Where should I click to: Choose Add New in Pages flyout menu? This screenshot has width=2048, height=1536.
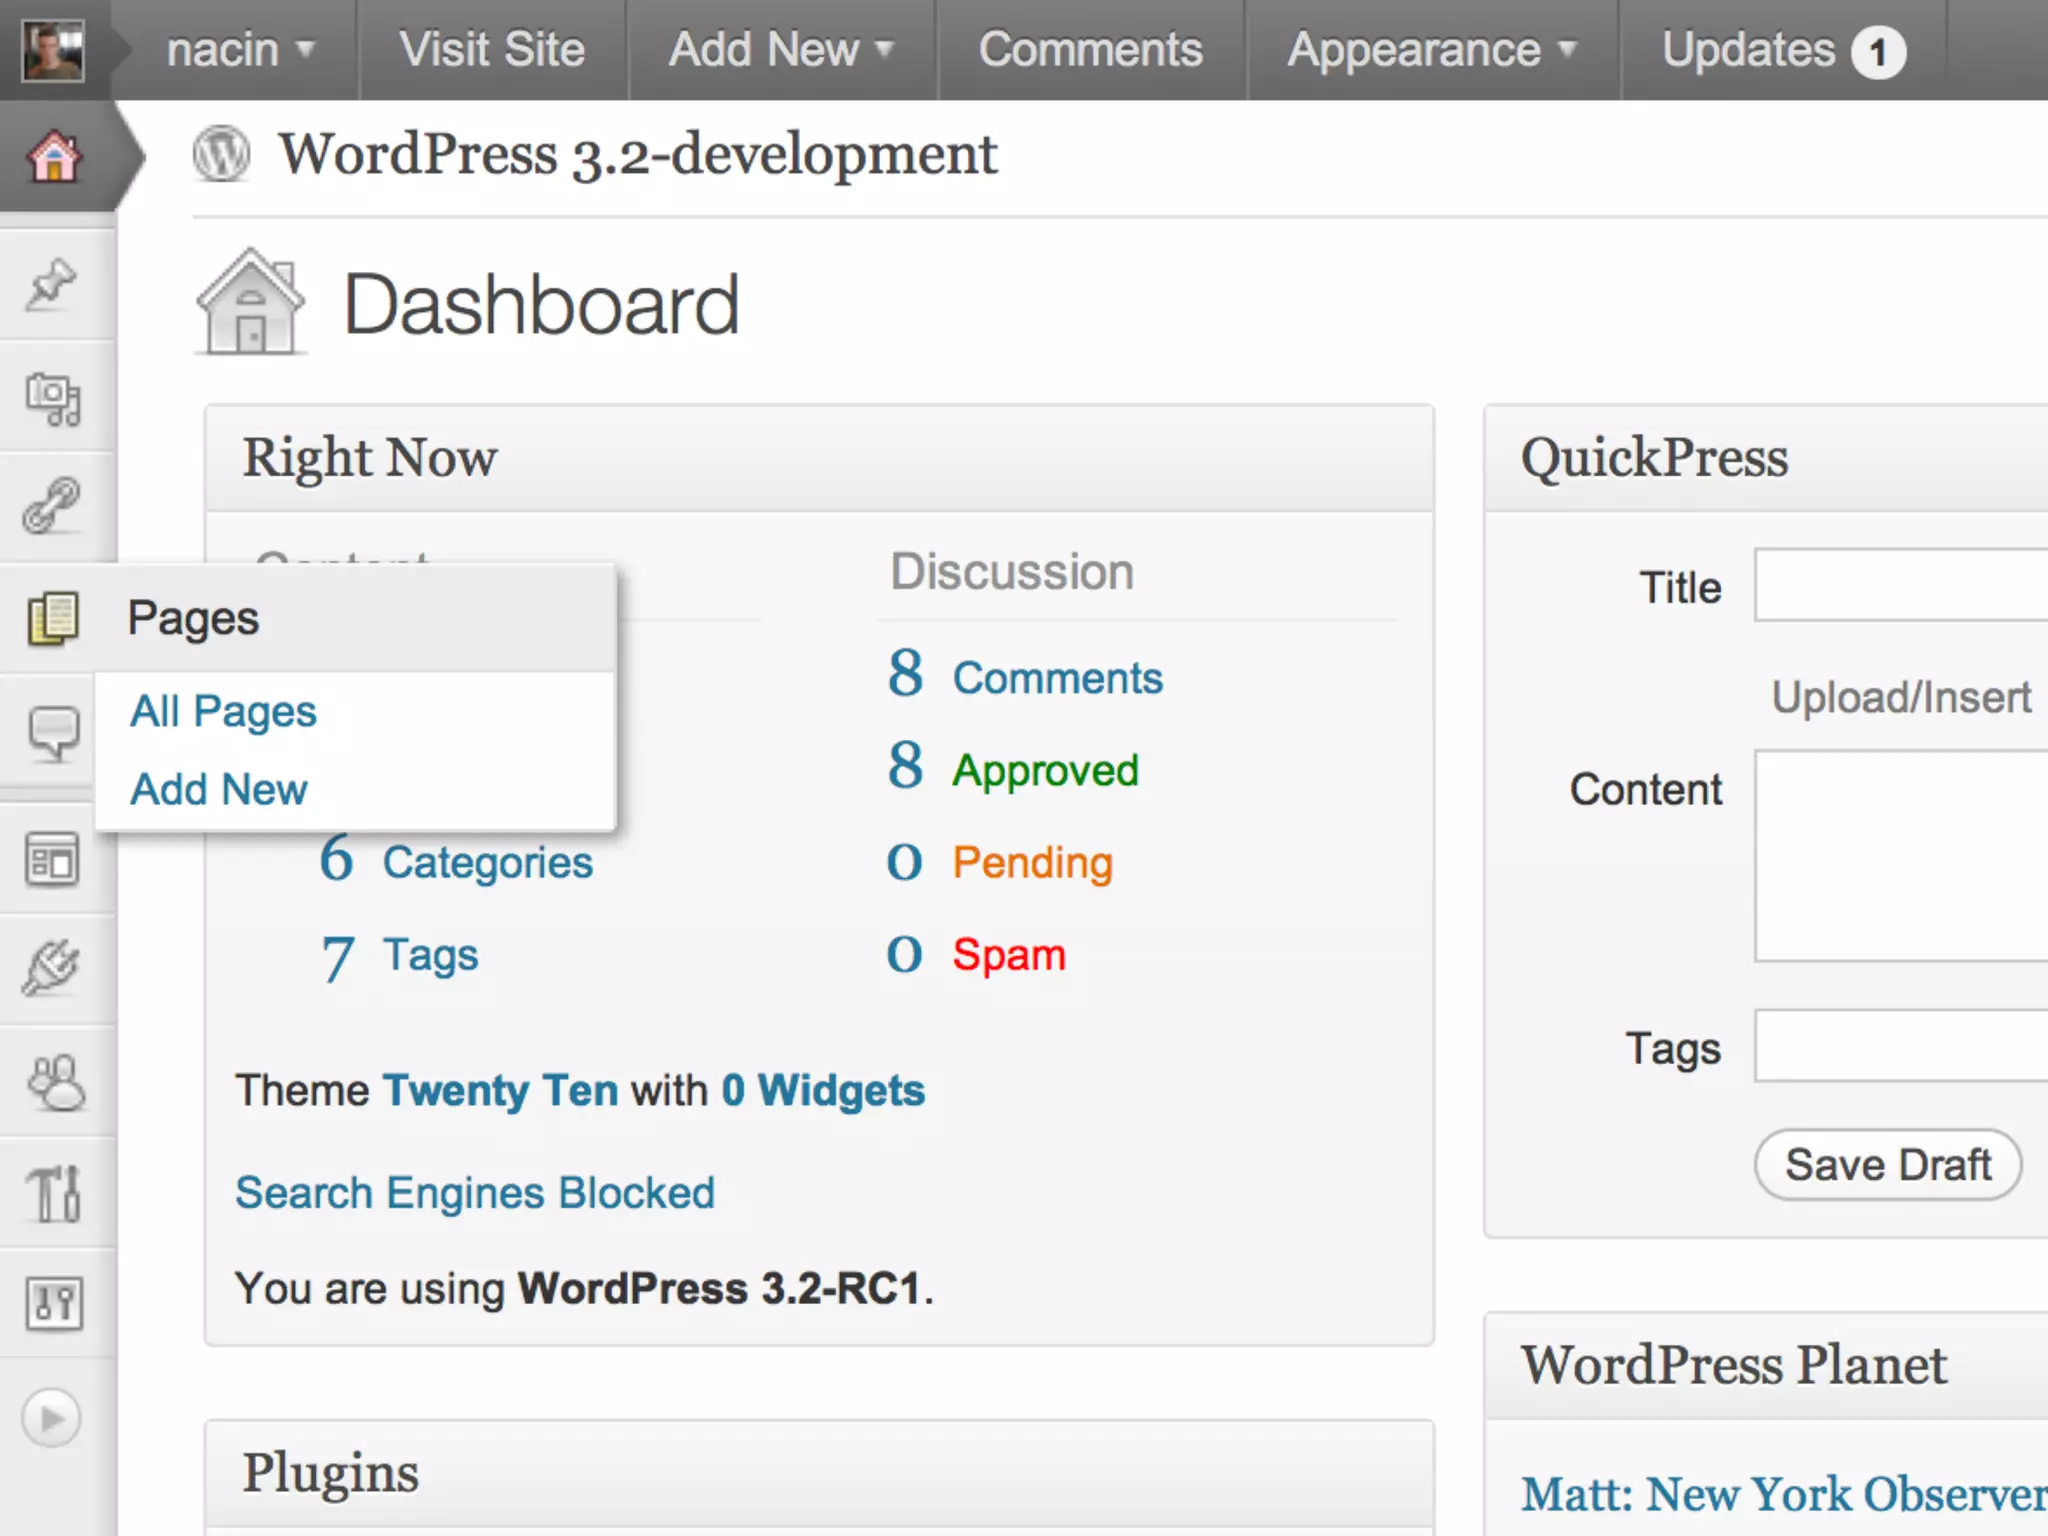point(219,790)
